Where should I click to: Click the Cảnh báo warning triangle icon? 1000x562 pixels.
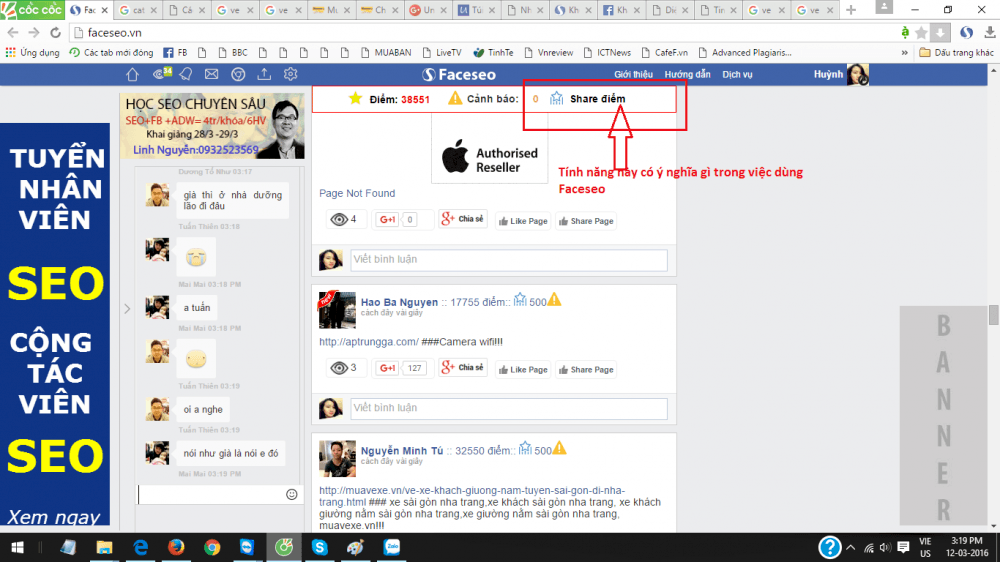pos(455,98)
